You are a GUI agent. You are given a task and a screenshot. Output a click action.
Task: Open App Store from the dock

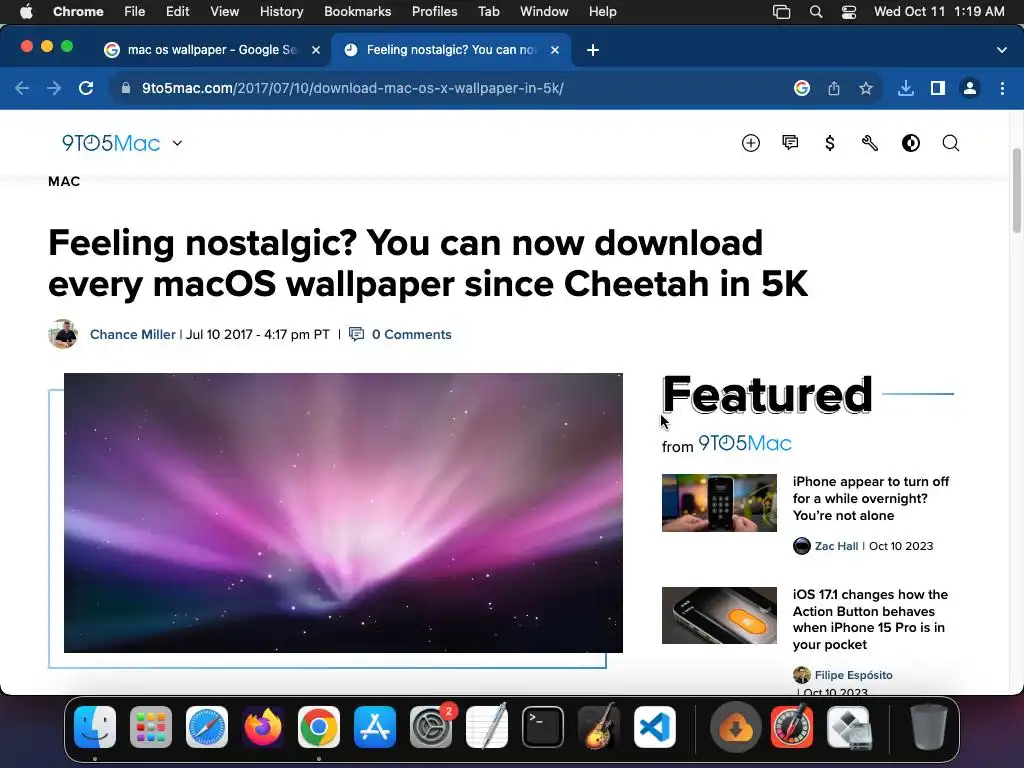click(x=375, y=727)
